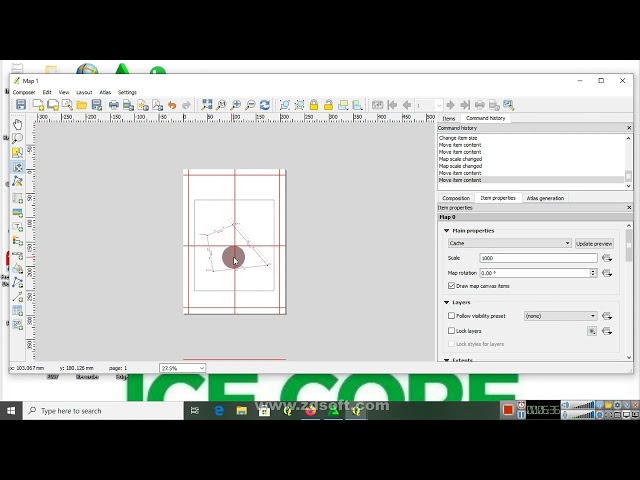
Task: Open the Settings menu
Action: [x=127, y=92]
